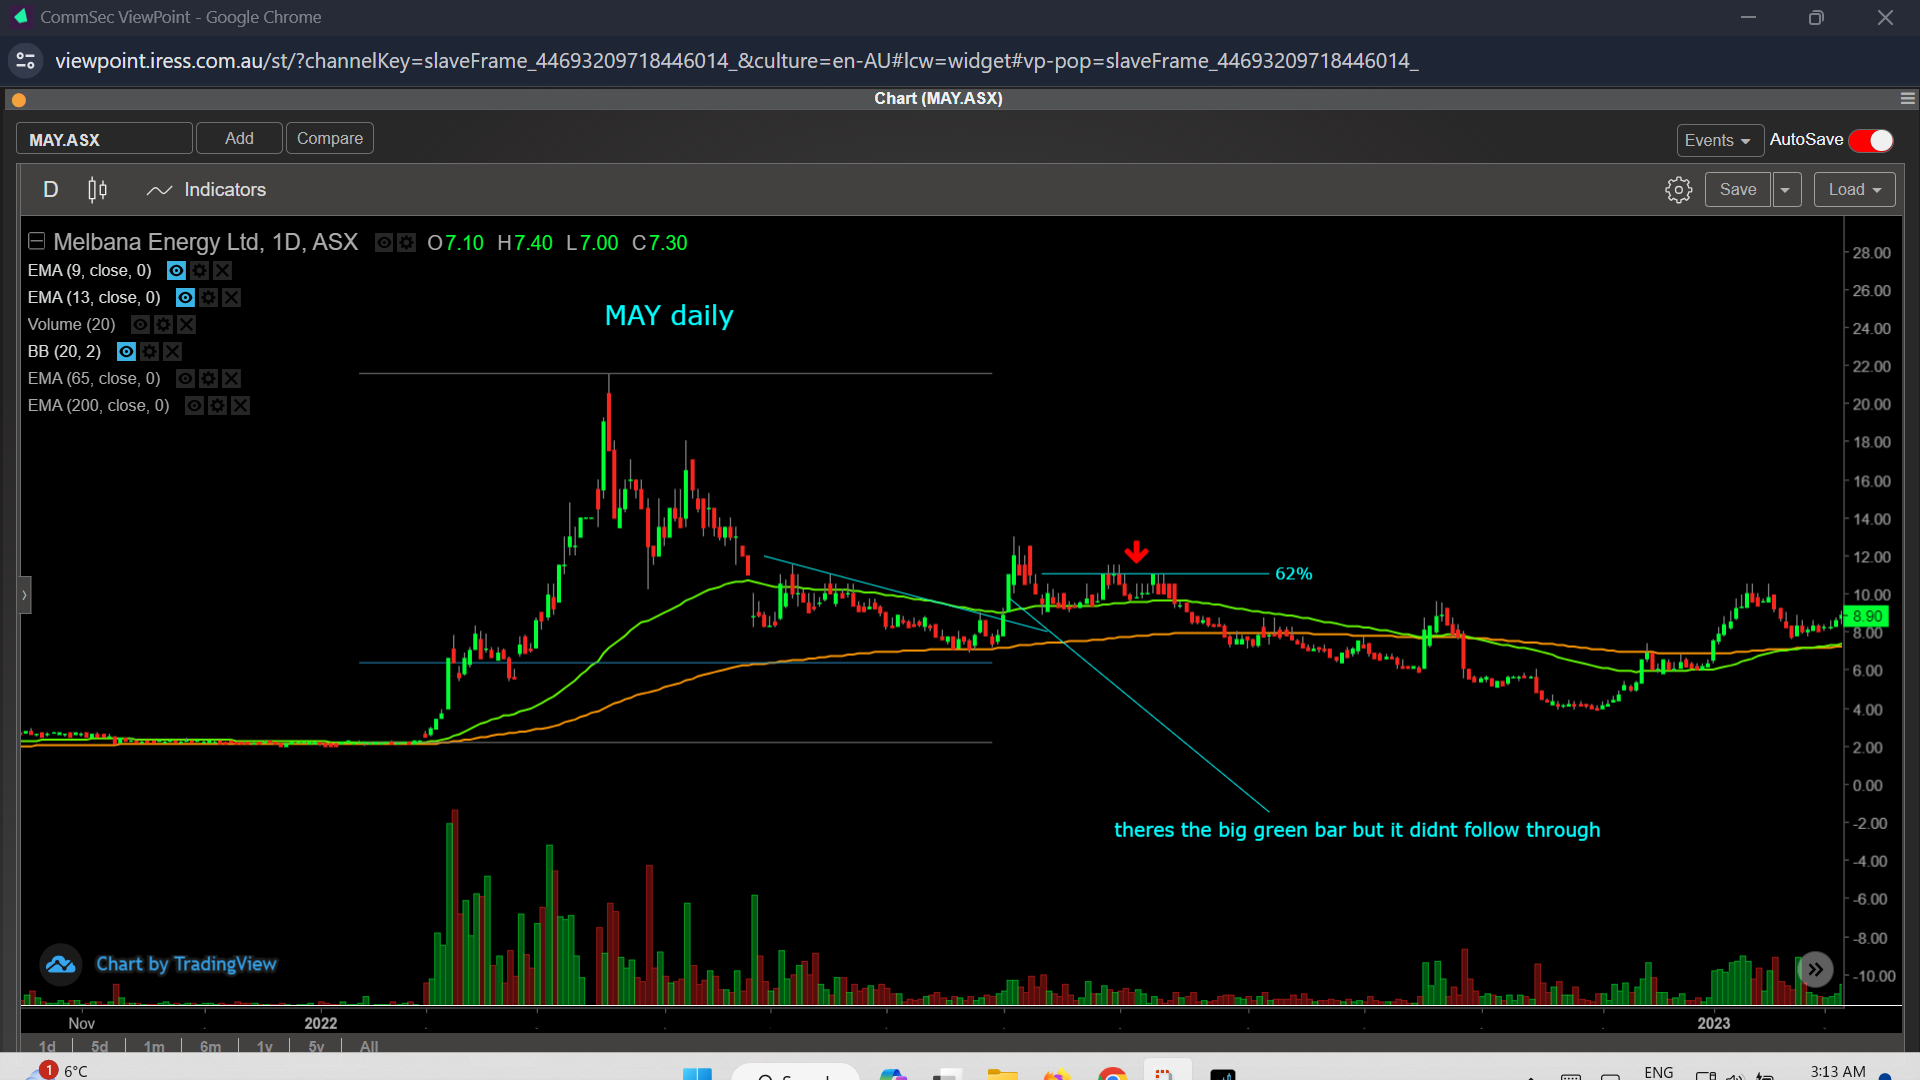The height and width of the screenshot is (1080, 1920).
Task: Select the 5d time range
Action: point(99,1046)
